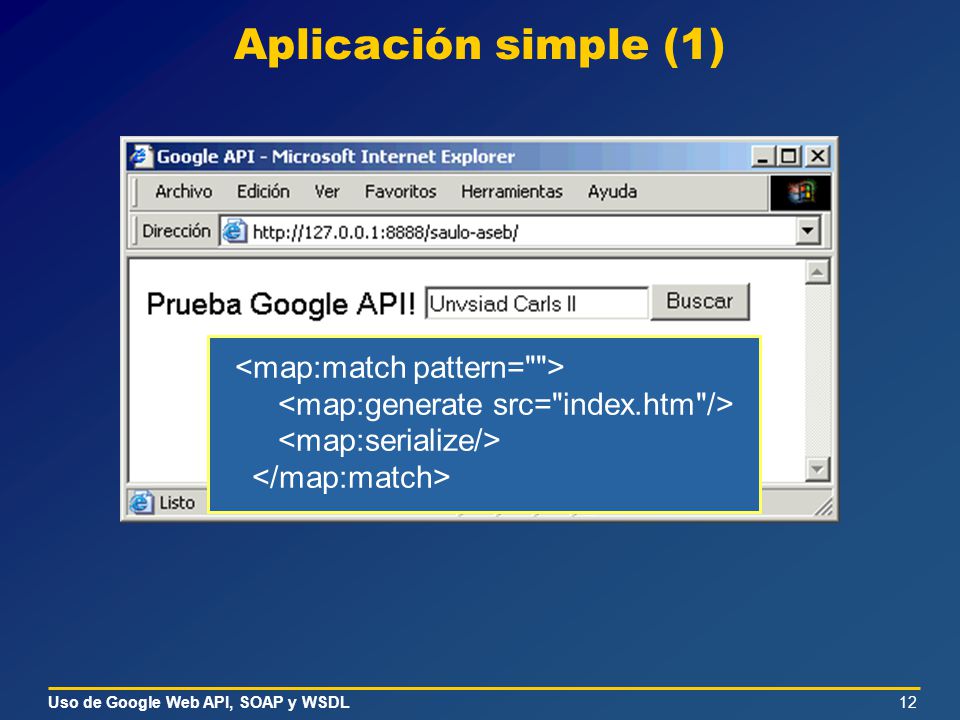Screen dimensions: 960x720
Task: Click the map:generate src line
Action: [505, 405]
